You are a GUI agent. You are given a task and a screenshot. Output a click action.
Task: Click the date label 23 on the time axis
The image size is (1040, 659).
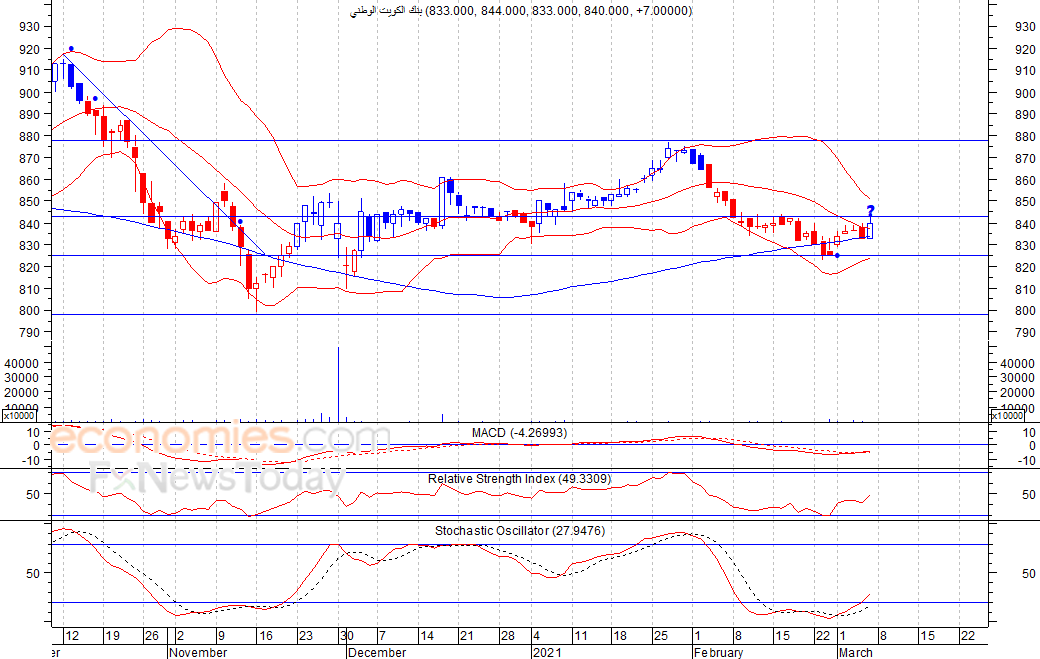pos(305,636)
